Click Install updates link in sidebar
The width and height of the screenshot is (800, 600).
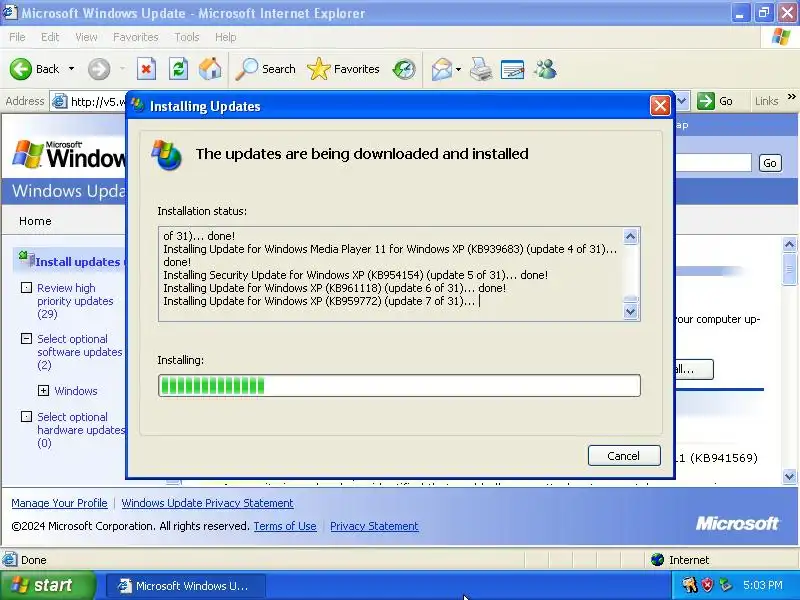click(x=78, y=262)
